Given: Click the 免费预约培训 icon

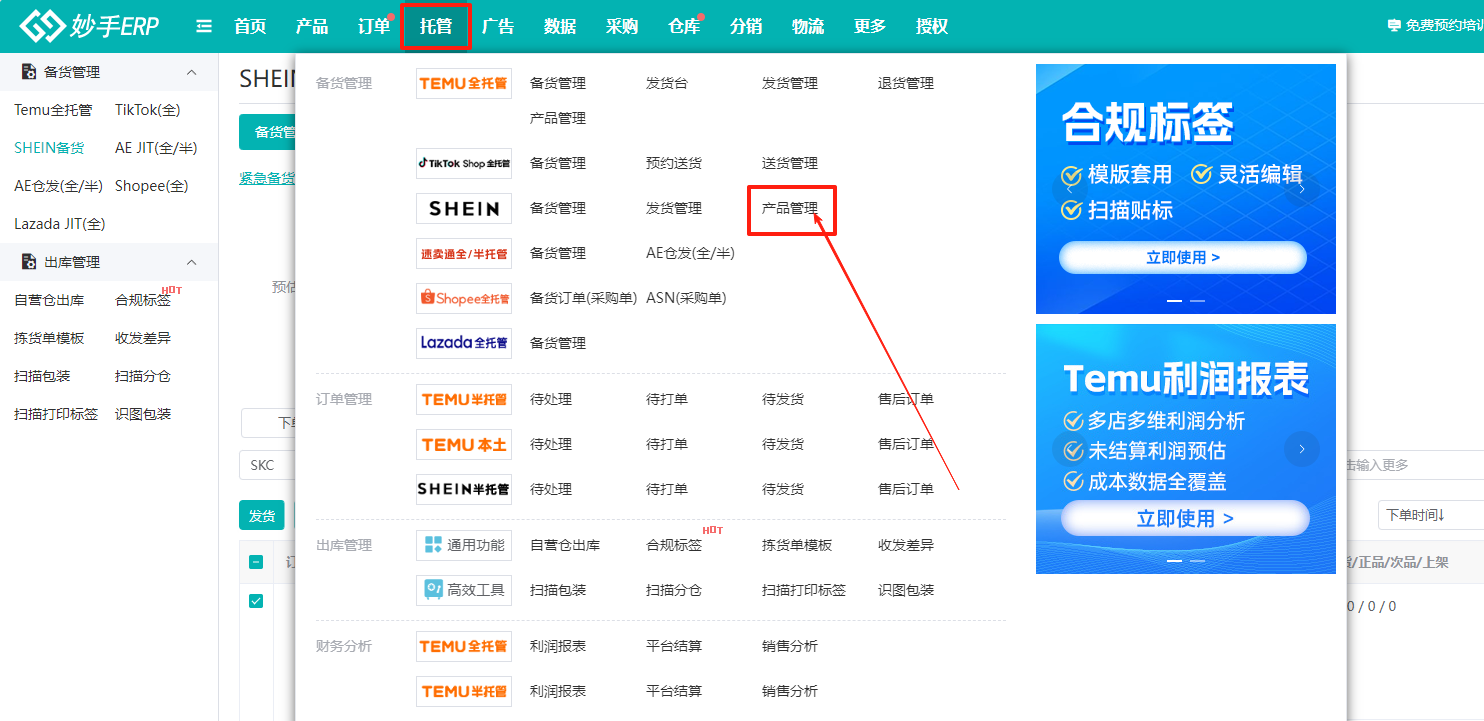Looking at the screenshot, I should [x=1394, y=26].
